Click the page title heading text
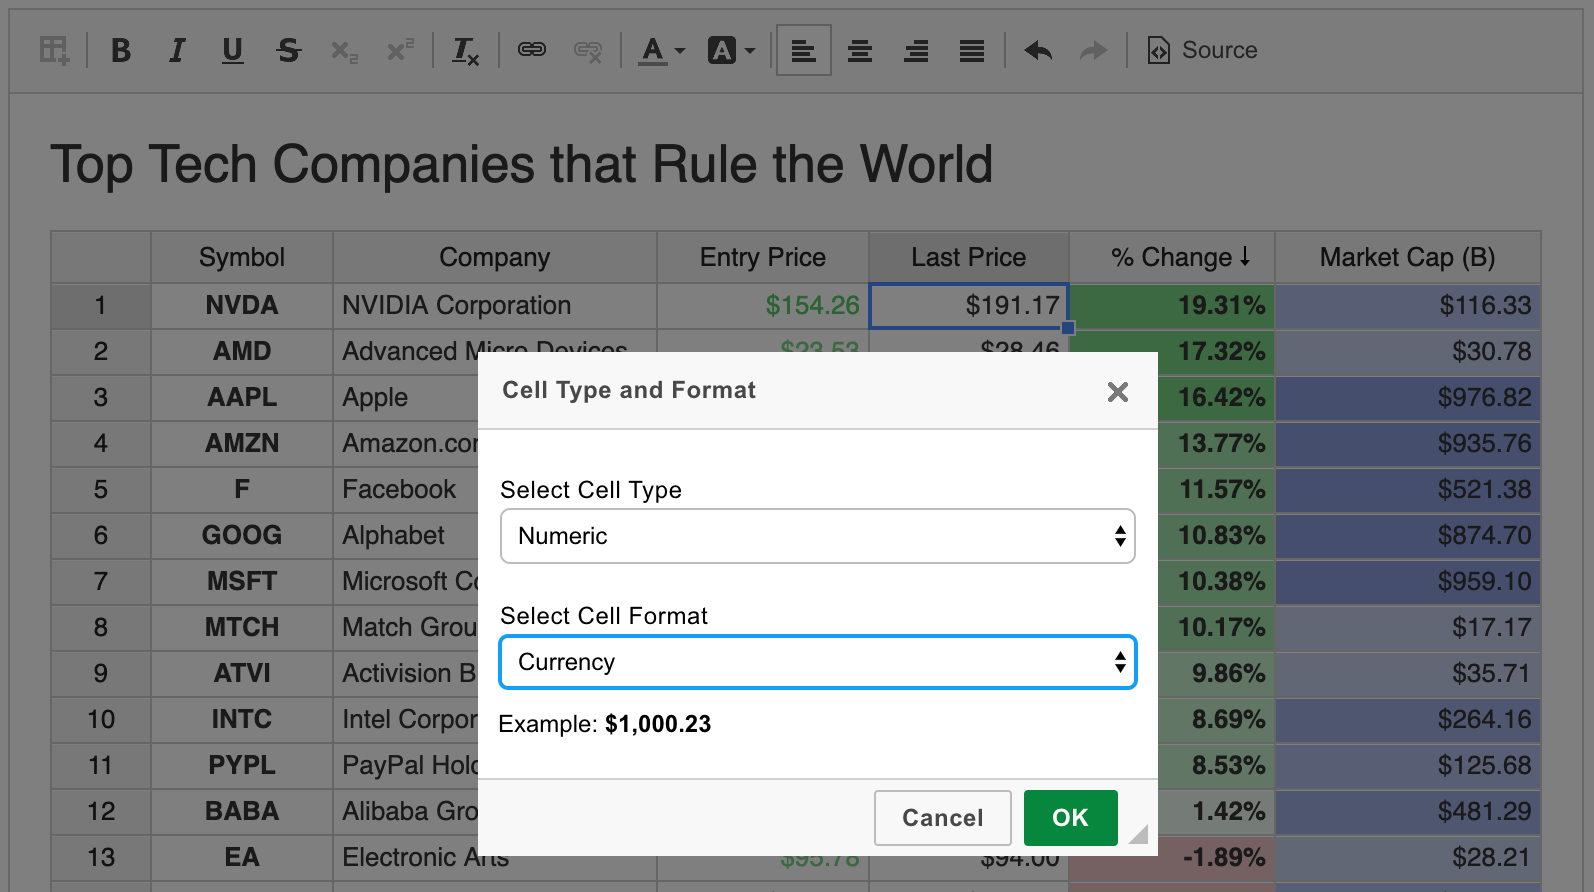 tap(521, 165)
